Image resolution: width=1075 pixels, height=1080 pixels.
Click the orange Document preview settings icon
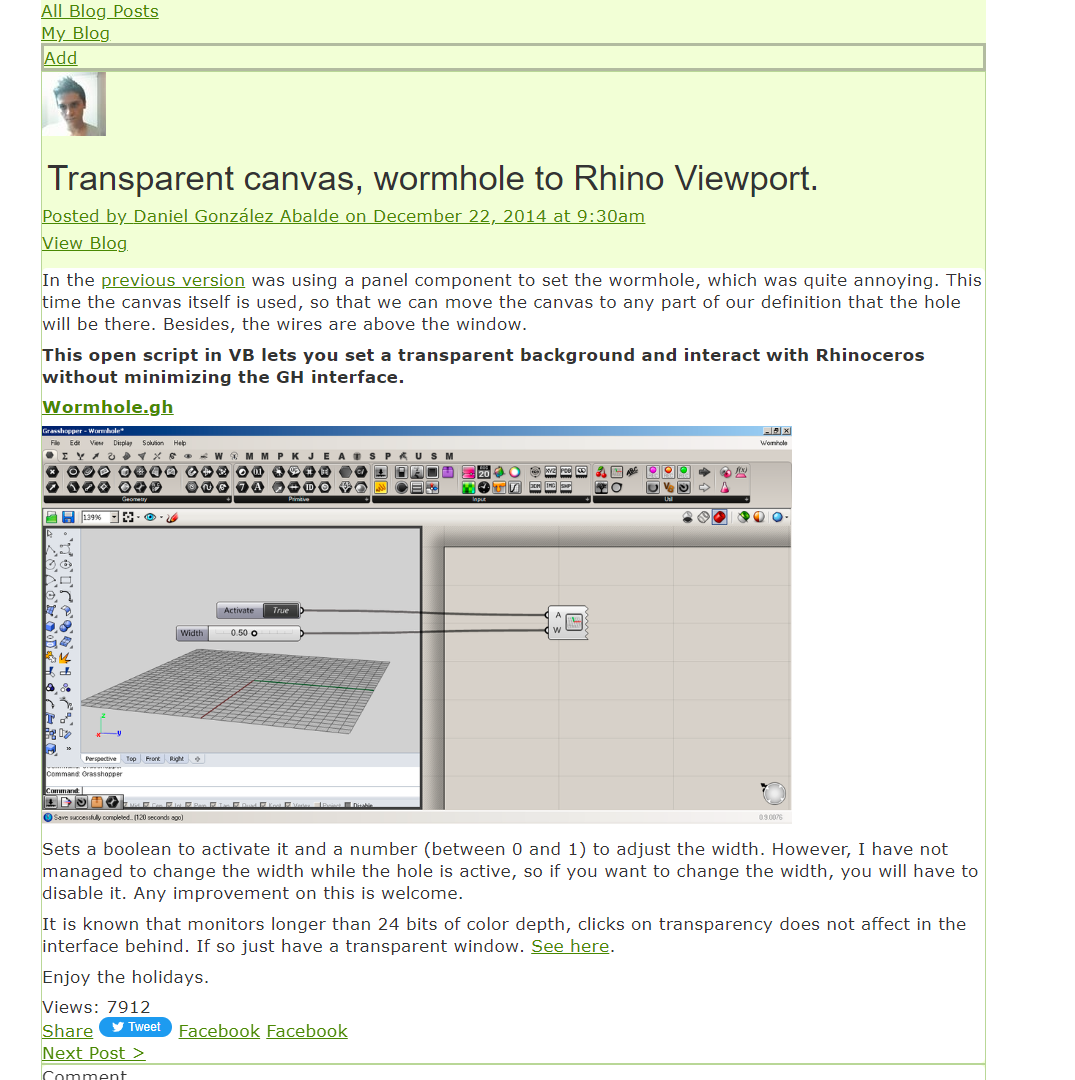[x=759, y=517]
